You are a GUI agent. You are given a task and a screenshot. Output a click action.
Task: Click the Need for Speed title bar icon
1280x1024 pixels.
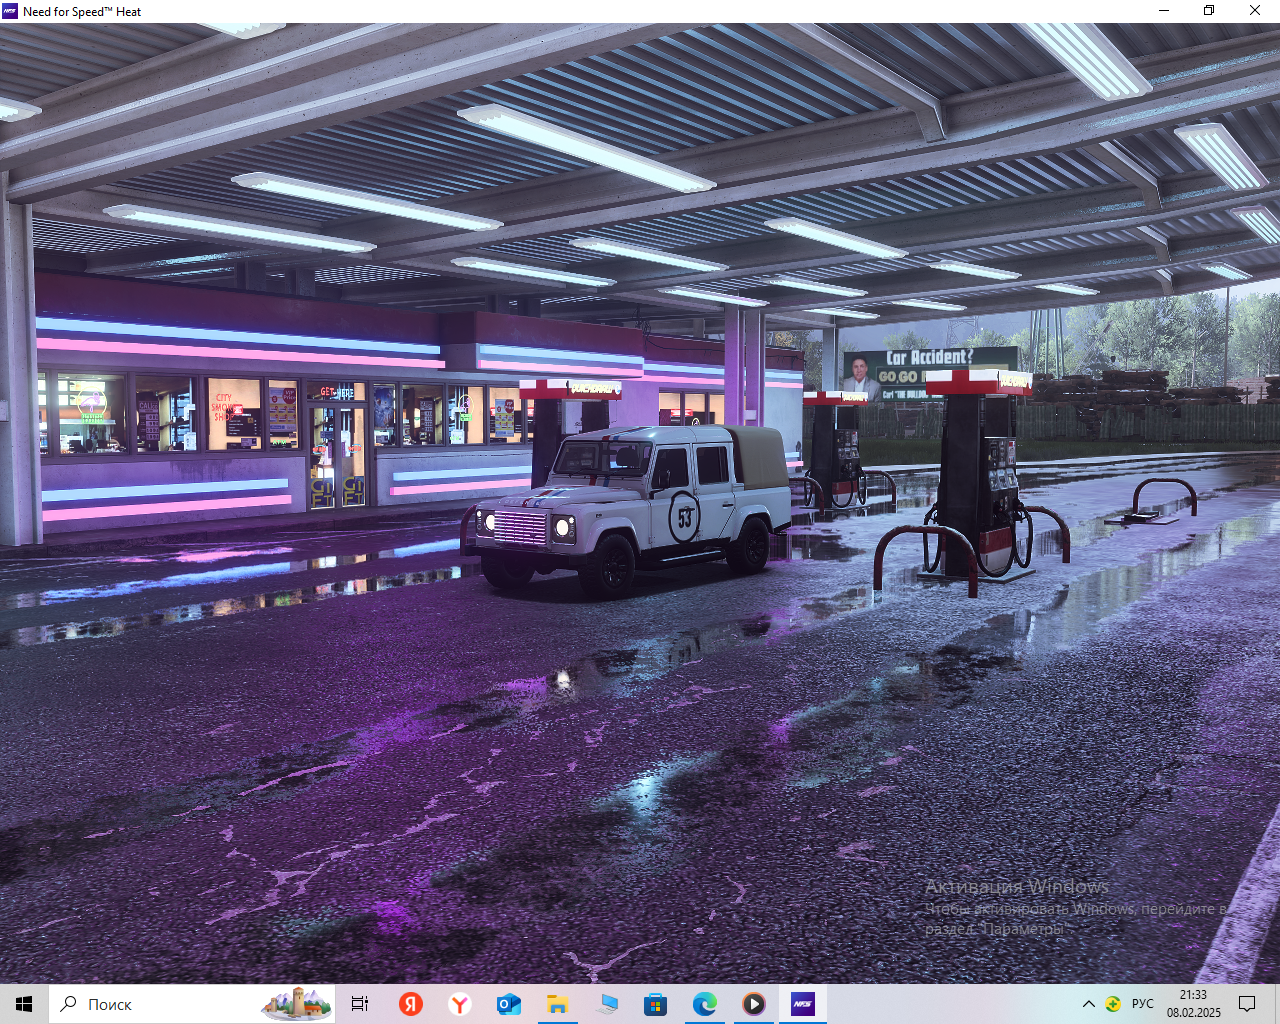coord(11,11)
